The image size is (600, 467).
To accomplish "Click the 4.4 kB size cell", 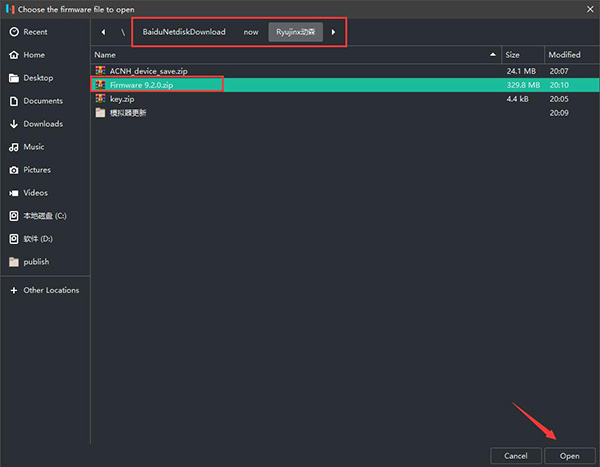I will pyautogui.click(x=517, y=99).
